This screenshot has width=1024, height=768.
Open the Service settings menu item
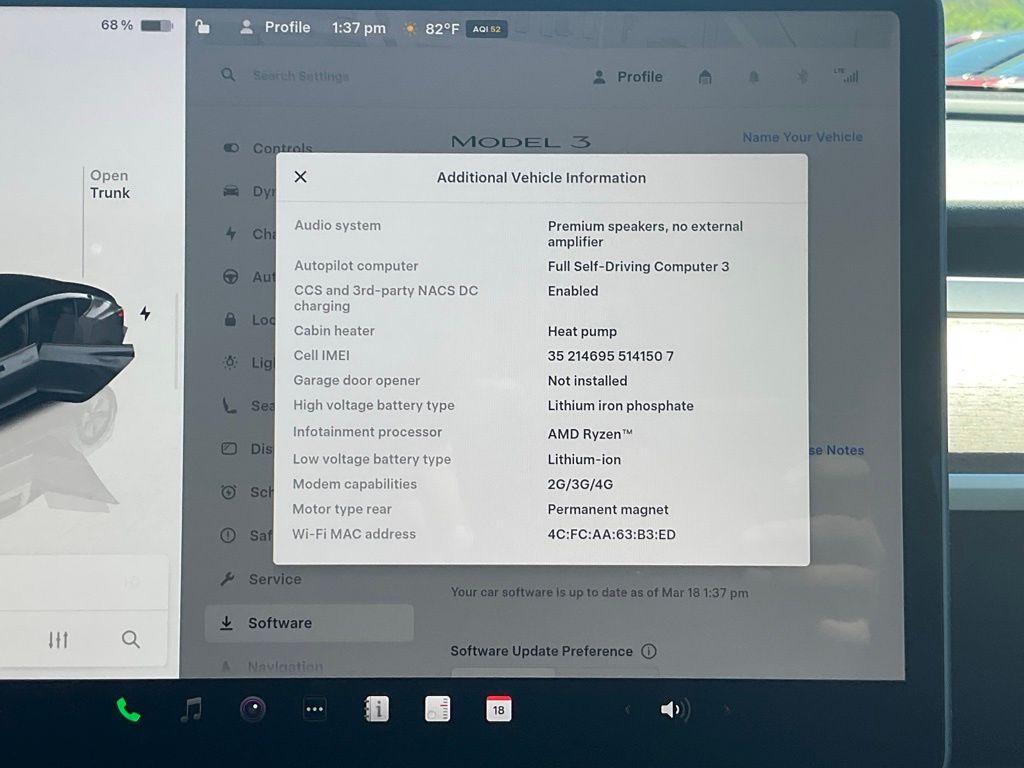tap(274, 579)
